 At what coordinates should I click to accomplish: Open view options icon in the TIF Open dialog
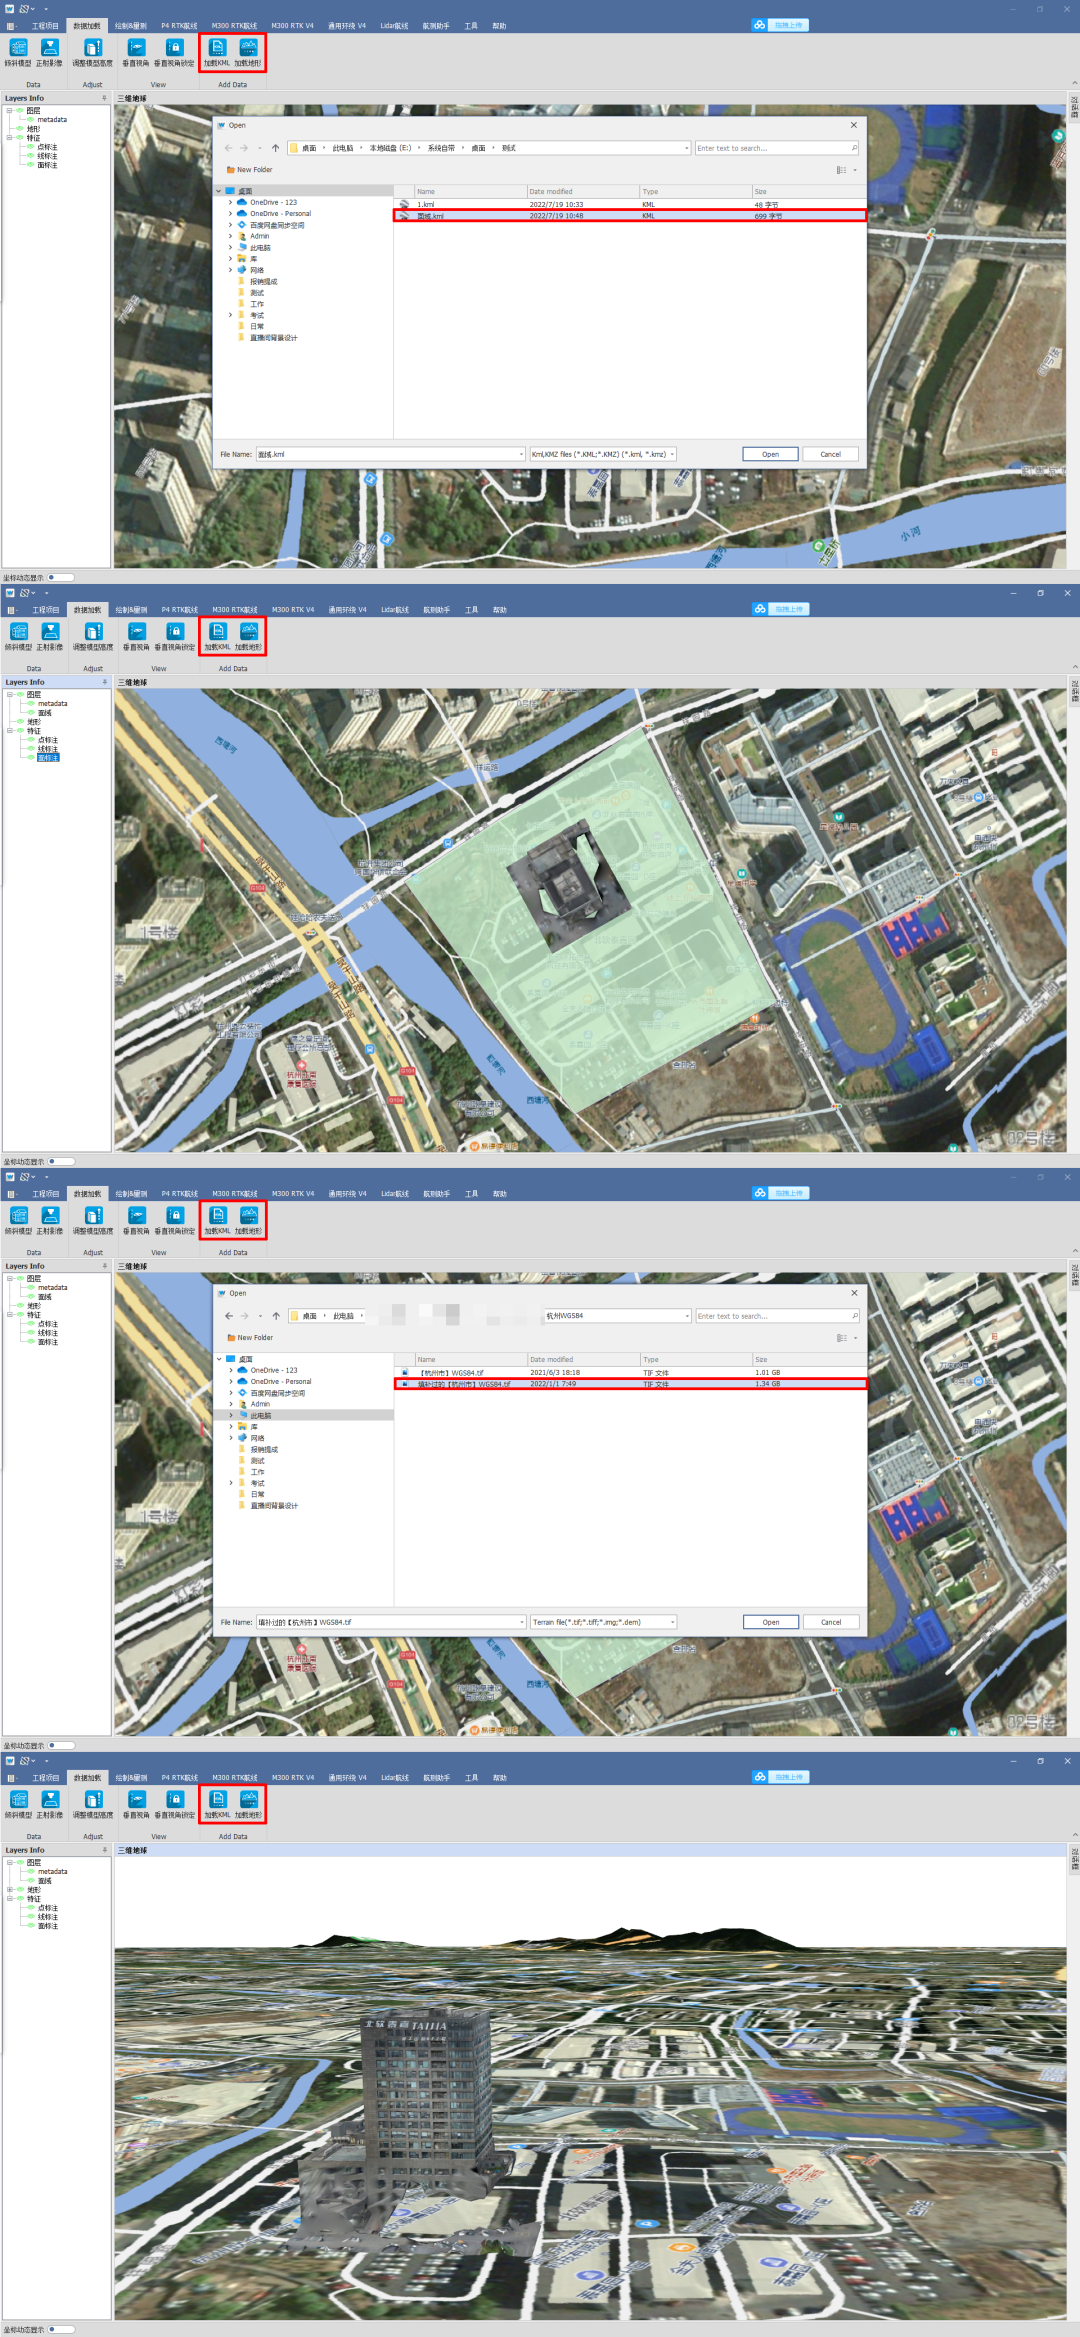[x=842, y=1338]
